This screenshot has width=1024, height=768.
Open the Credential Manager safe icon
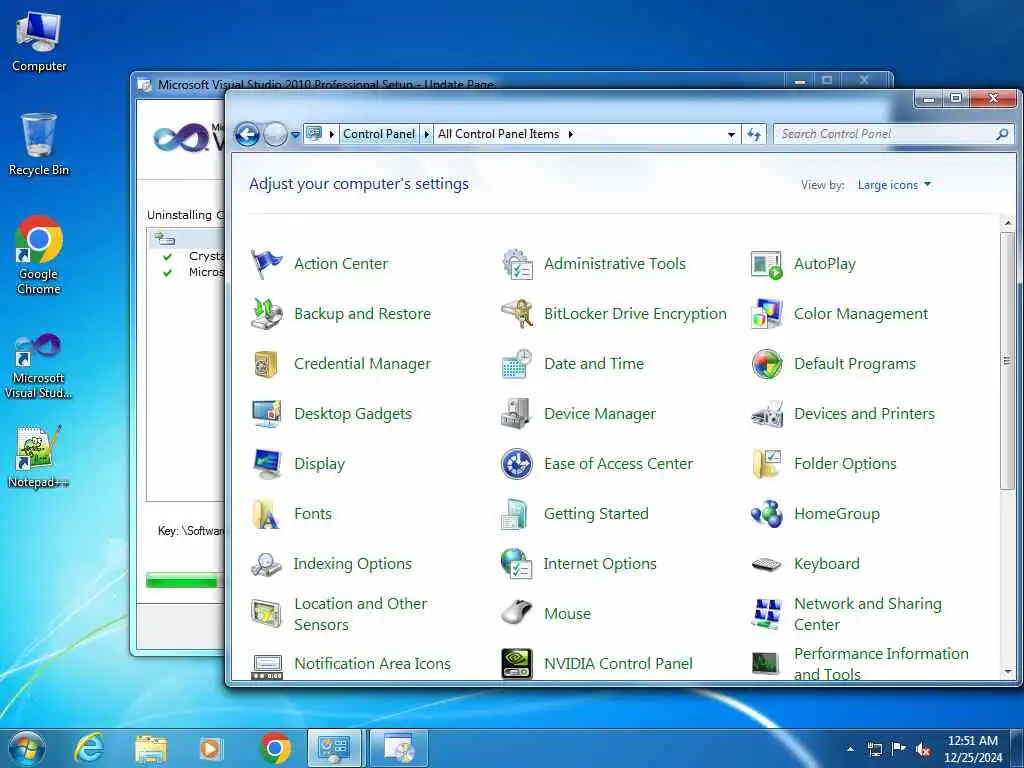(266, 364)
